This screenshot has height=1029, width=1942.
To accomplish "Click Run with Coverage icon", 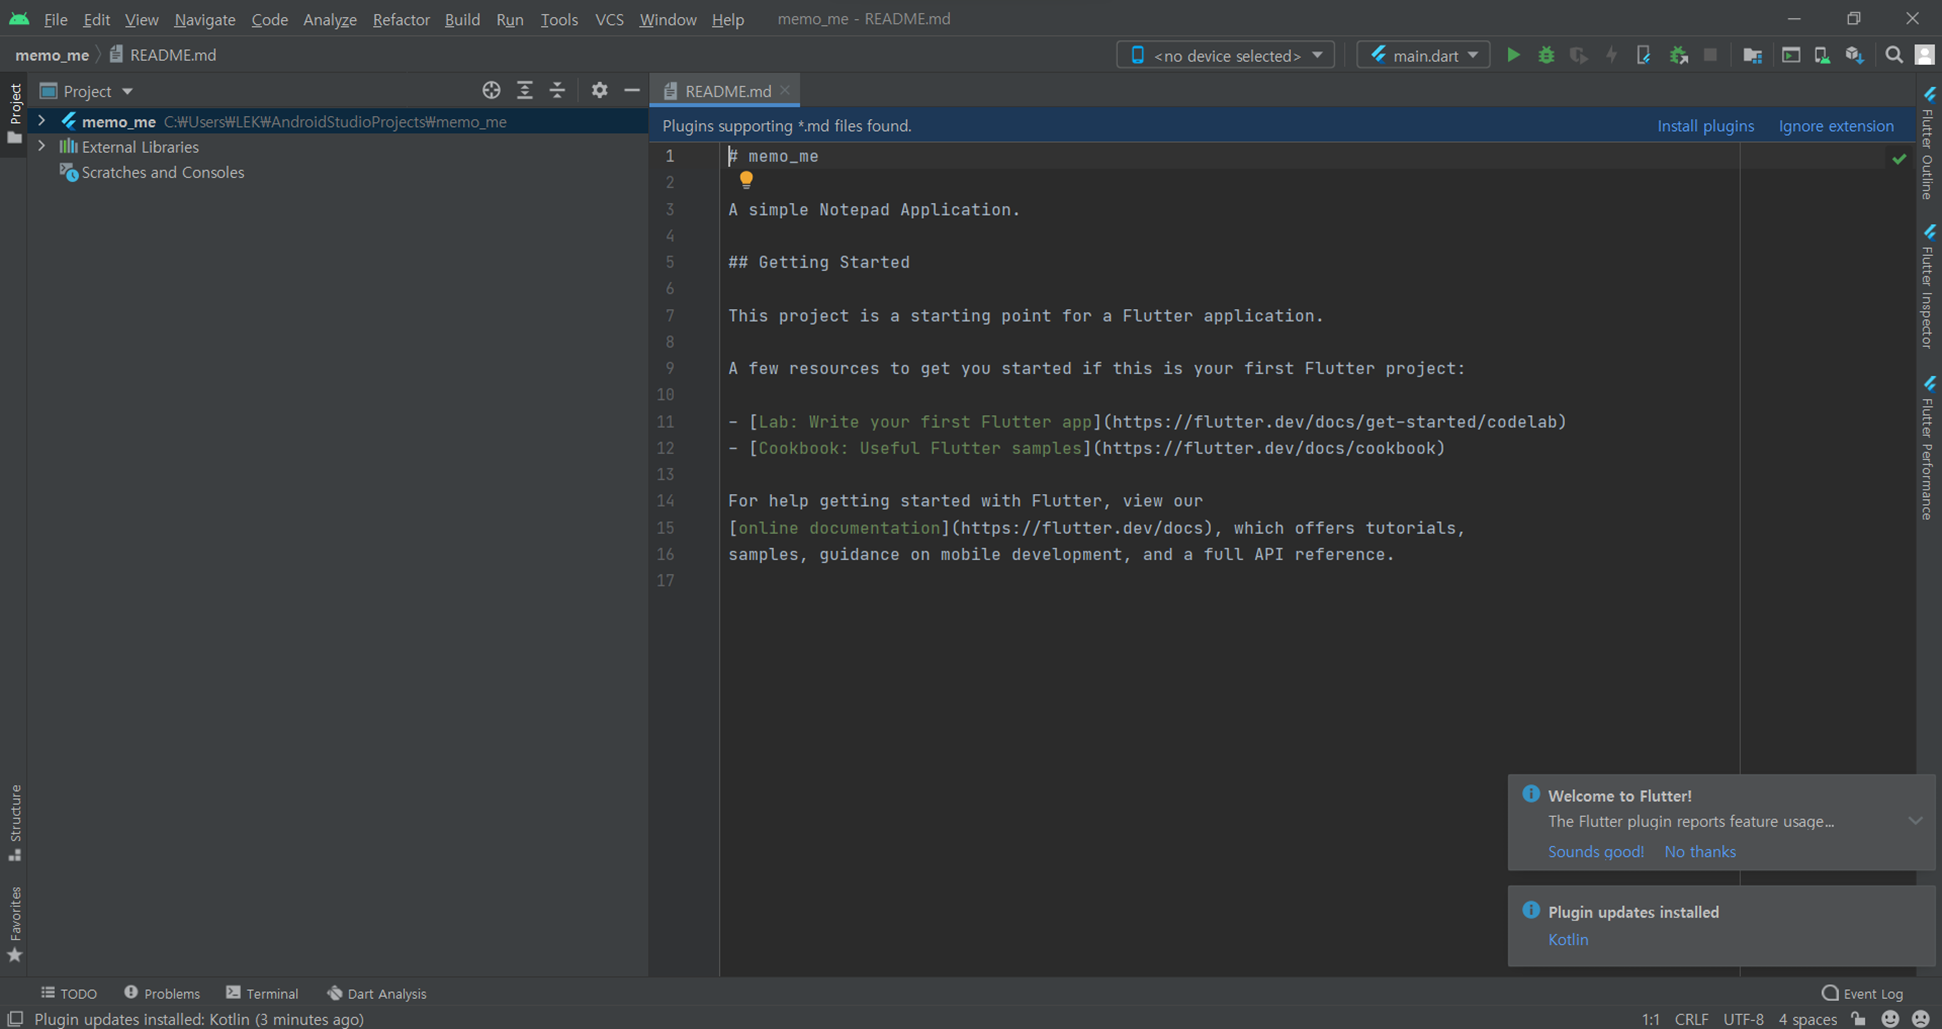I will pos(1579,55).
